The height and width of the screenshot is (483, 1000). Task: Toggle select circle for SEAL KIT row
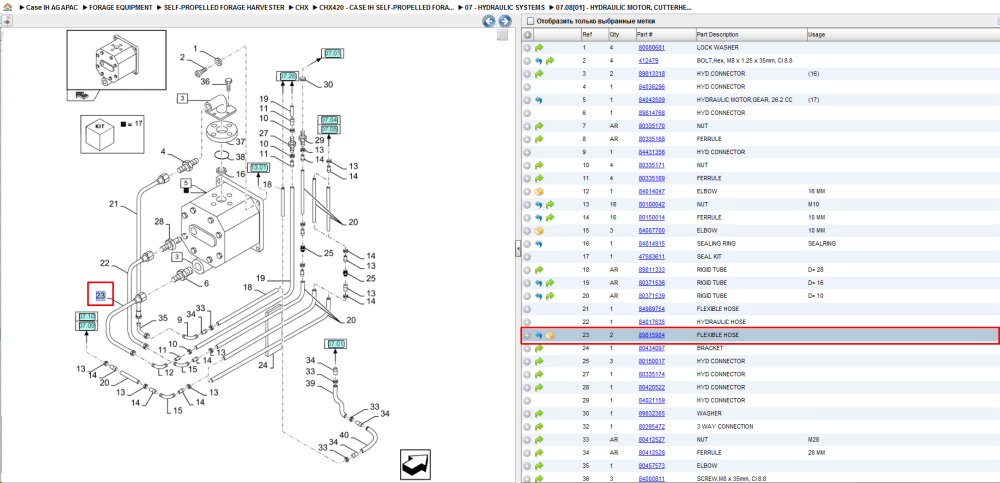click(x=527, y=257)
